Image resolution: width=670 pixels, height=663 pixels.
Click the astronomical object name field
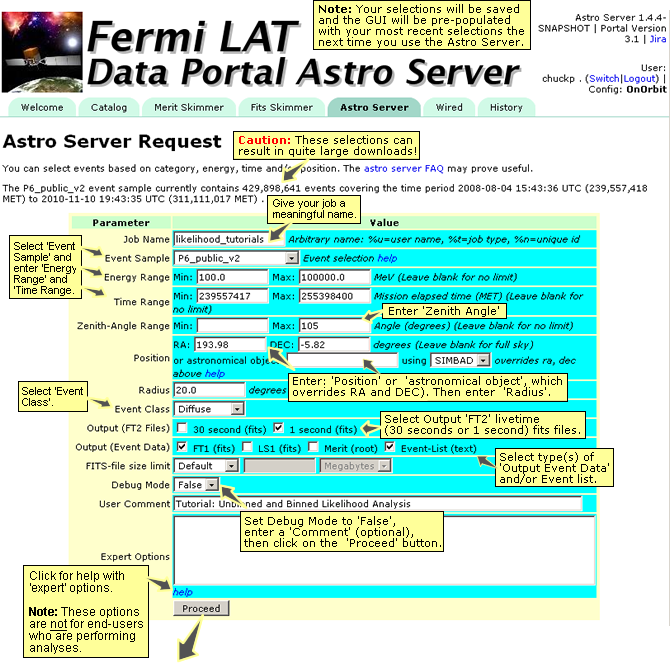tap(342, 360)
